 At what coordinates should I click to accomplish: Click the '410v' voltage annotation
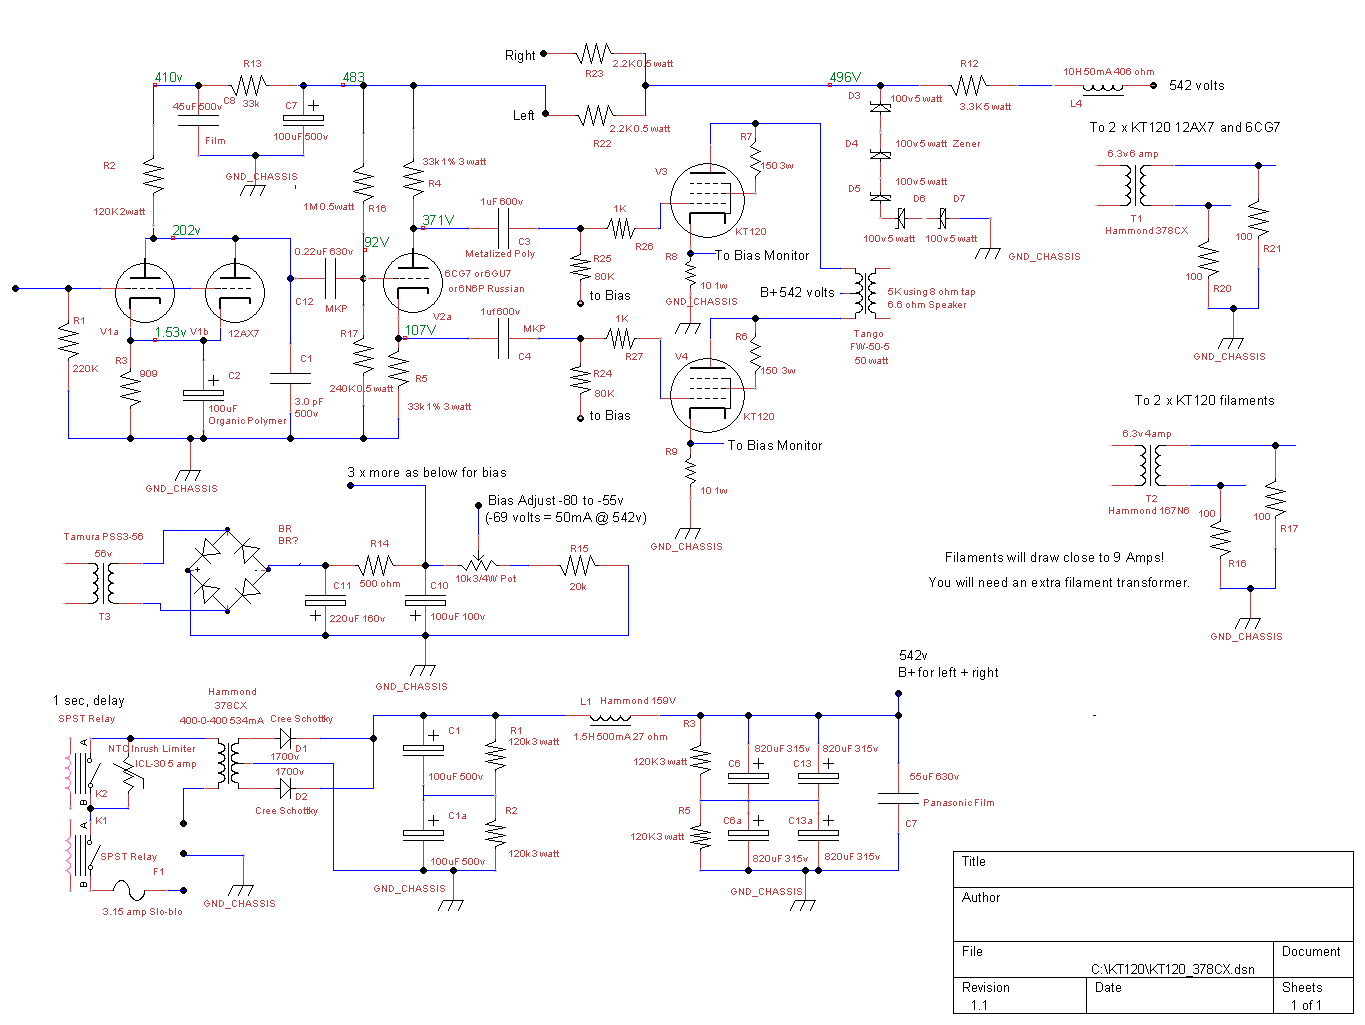pos(168,77)
